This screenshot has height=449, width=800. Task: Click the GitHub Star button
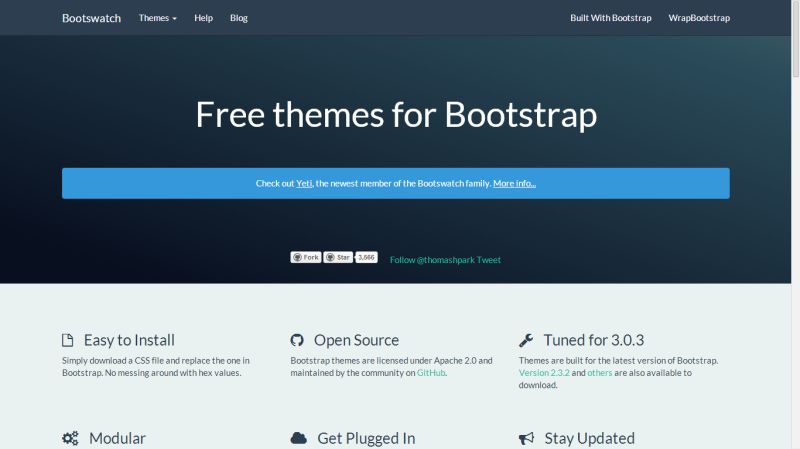coord(338,257)
